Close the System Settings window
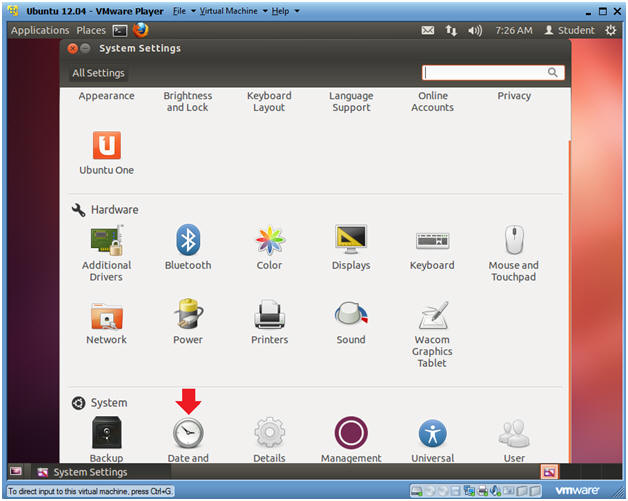The width and height of the screenshot is (628, 501). [x=72, y=48]
